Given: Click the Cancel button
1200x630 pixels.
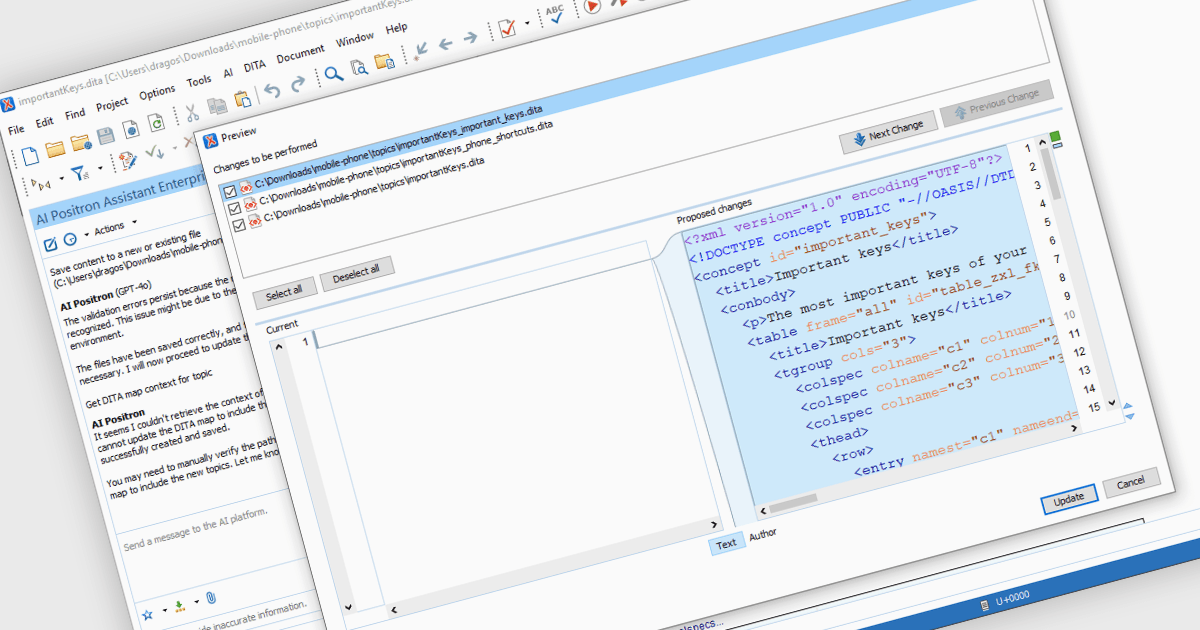Looking at the screenshot, I should (x=1131, y=483).
